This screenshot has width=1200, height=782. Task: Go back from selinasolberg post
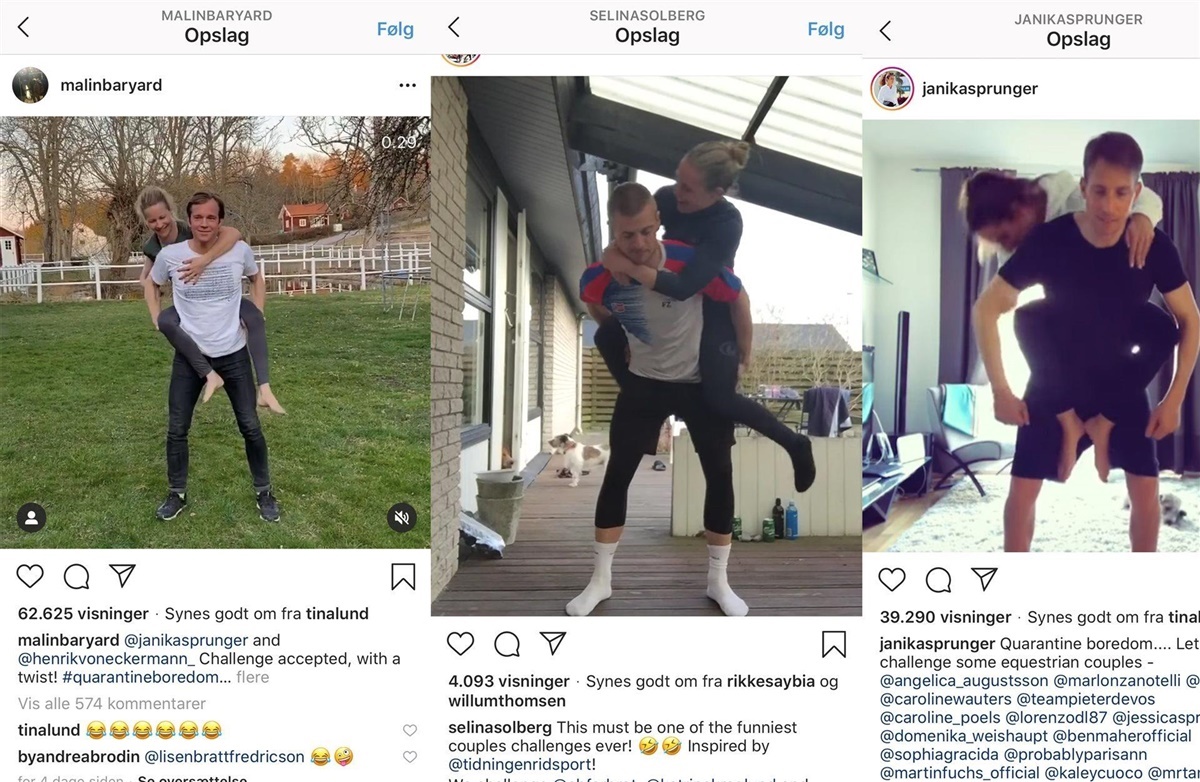coord(454,28)
